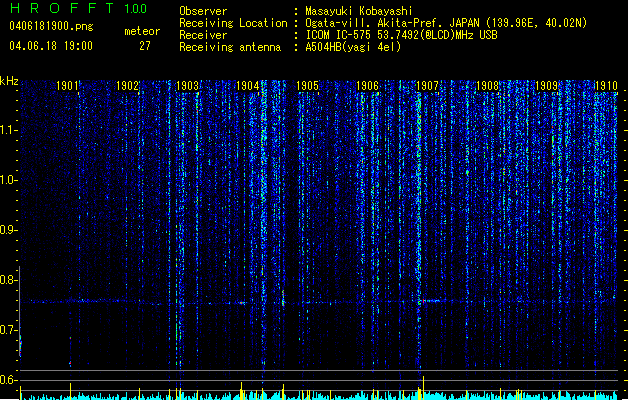Click receiver text ICOM IC-575 53.7492 MHz USB

(x=402, y=35)
